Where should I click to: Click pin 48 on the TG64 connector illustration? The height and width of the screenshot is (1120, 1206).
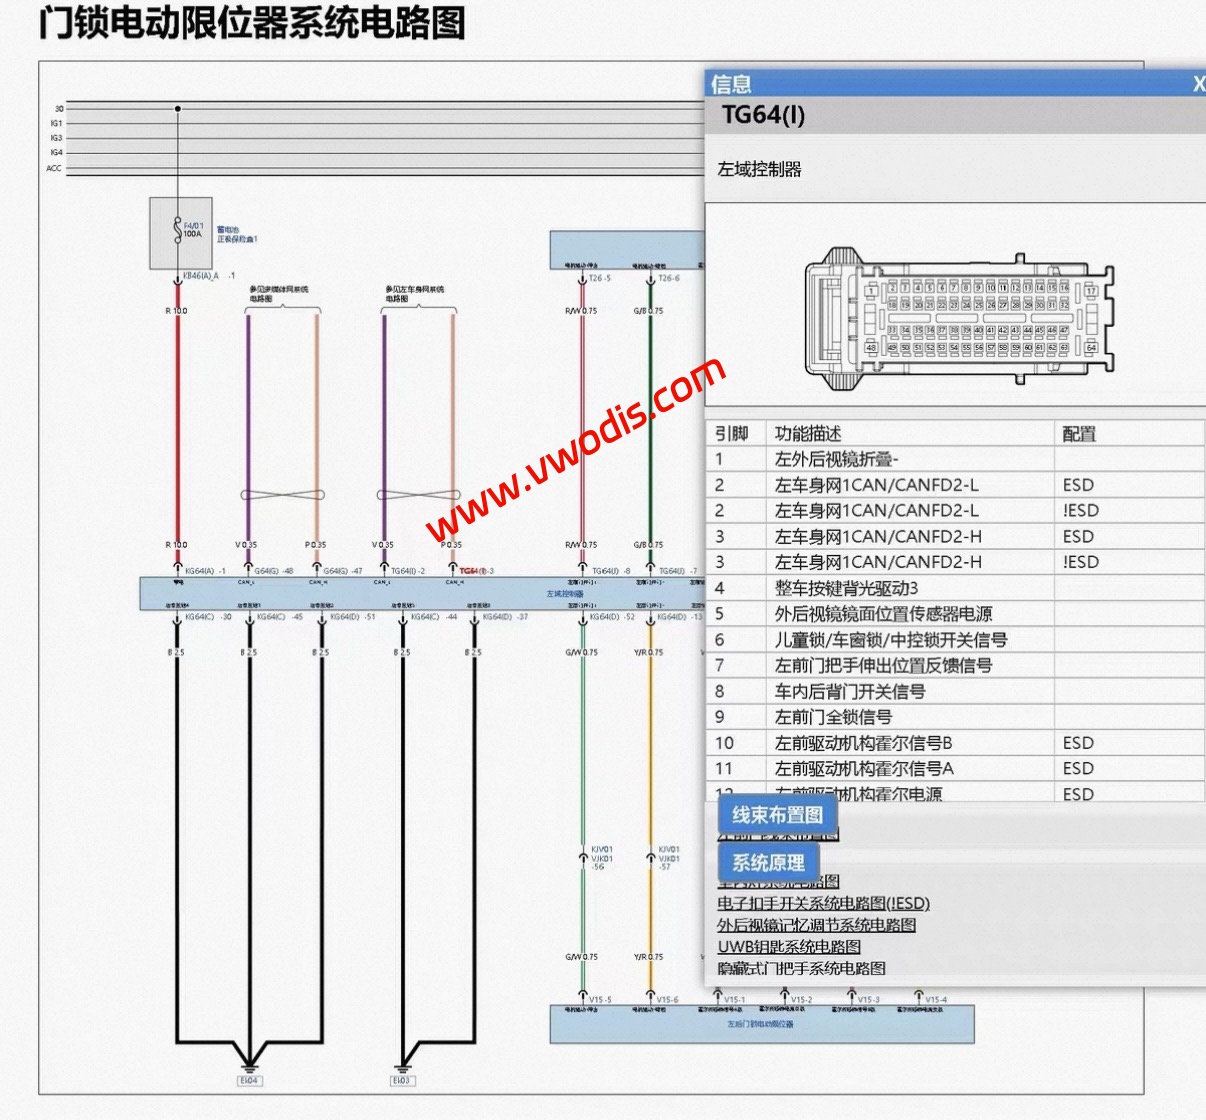pyautogui.click(x=873, y=347)
